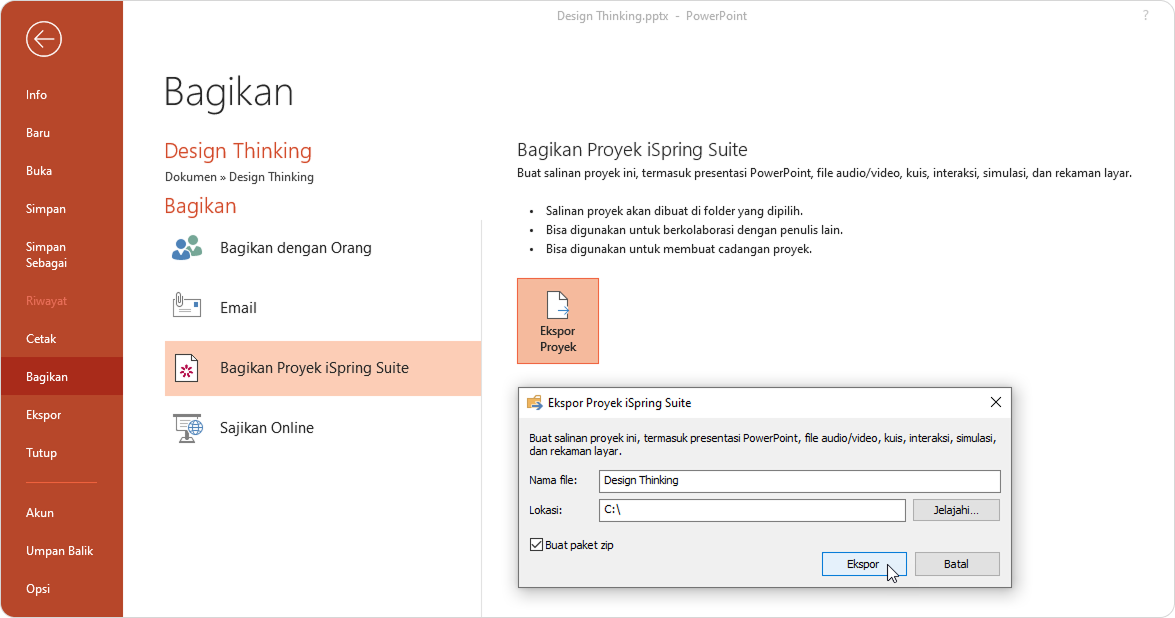Click the folder icon in dialog title bar

pos(535,403)
